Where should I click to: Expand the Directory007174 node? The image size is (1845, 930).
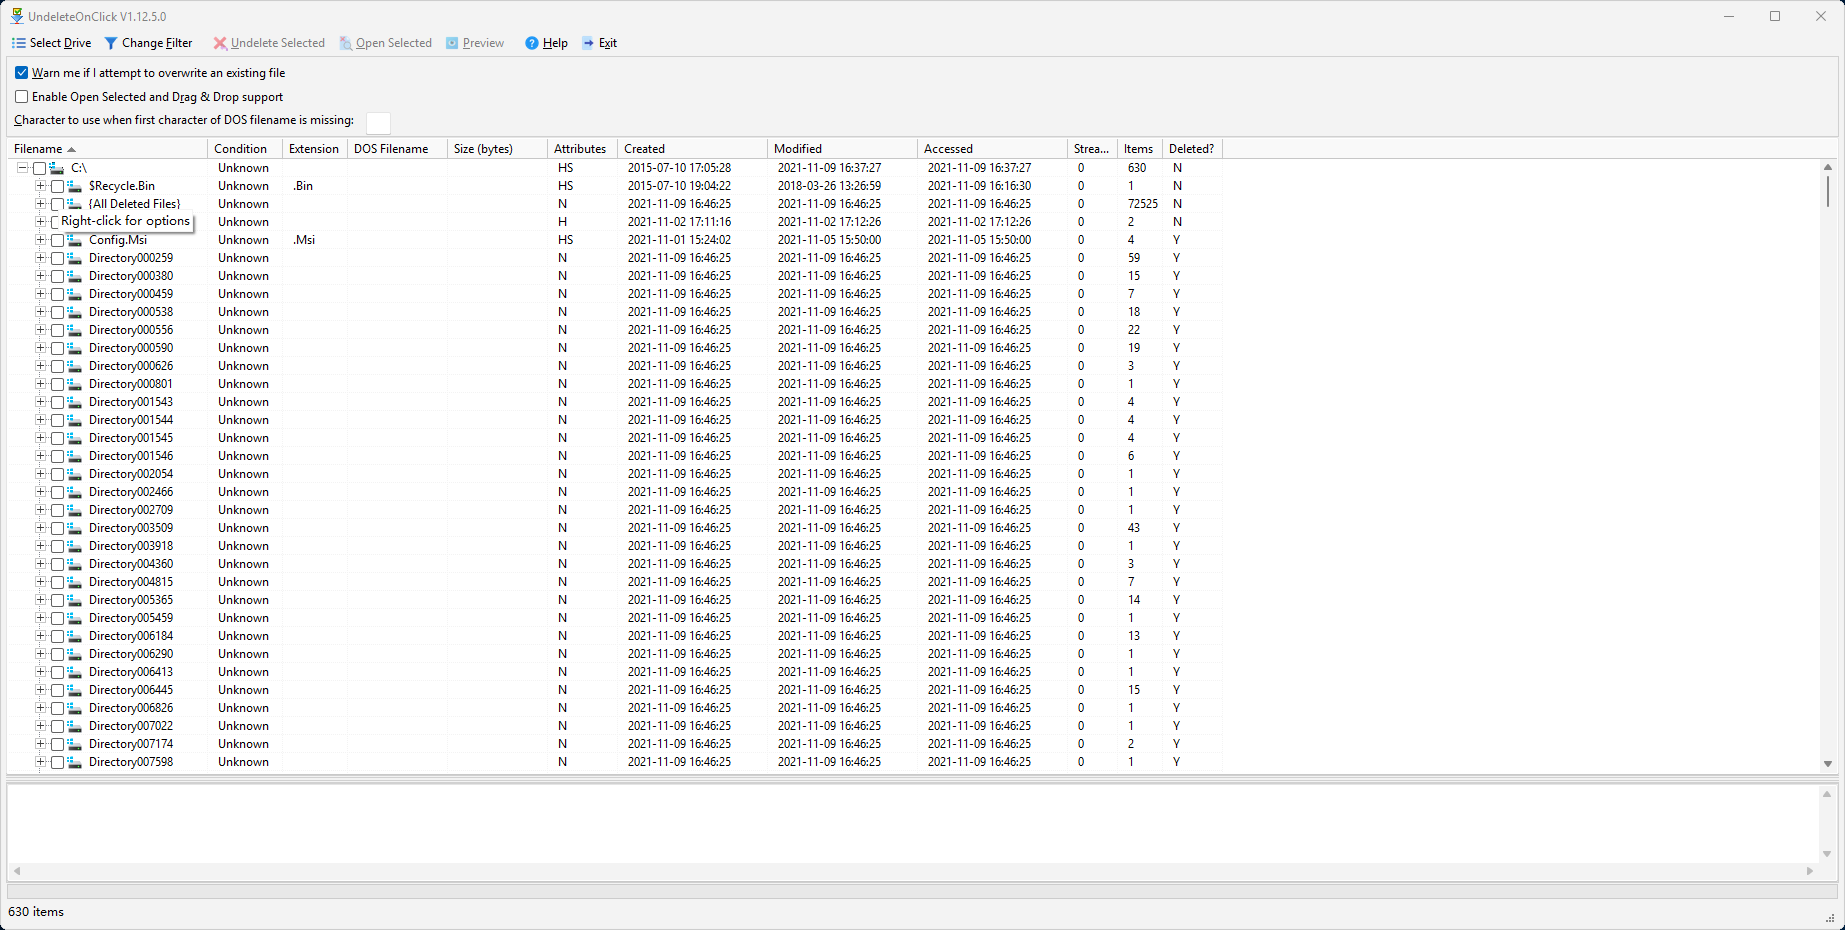click(x=40, y=744)
